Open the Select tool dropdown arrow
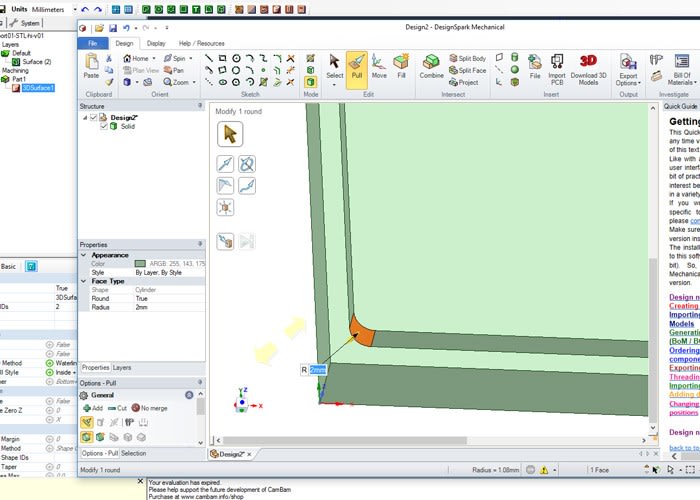The image size is (700, 500). pos(334,84)
